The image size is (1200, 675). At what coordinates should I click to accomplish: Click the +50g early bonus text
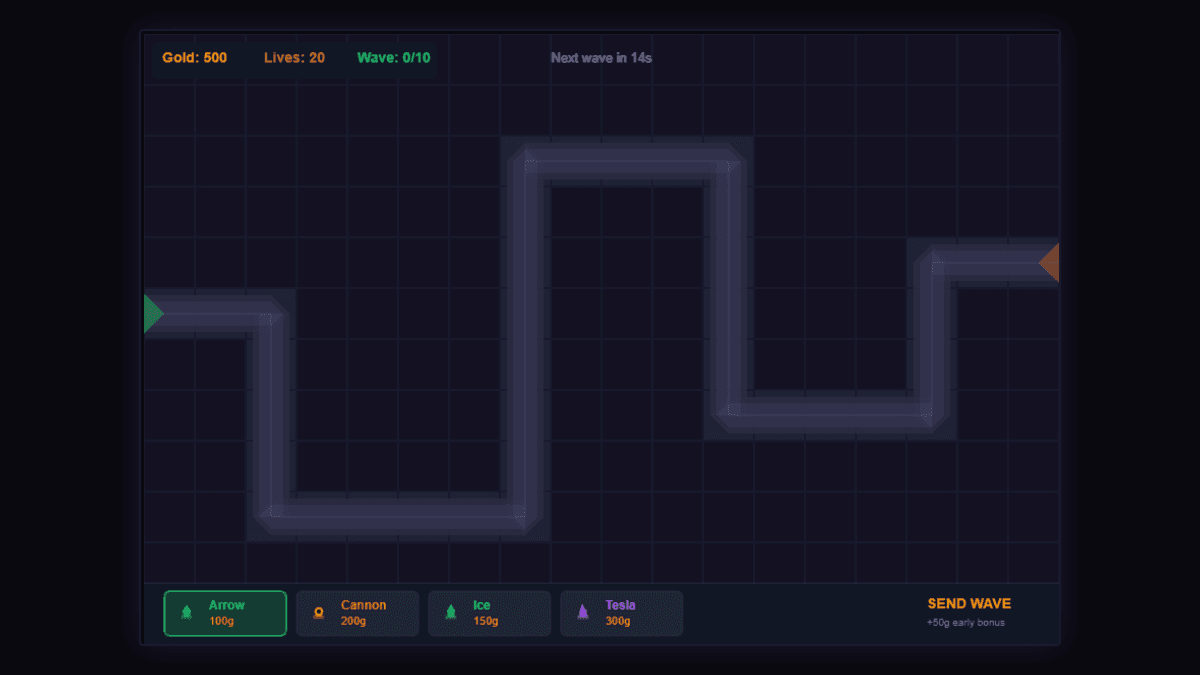coord(965,623)
